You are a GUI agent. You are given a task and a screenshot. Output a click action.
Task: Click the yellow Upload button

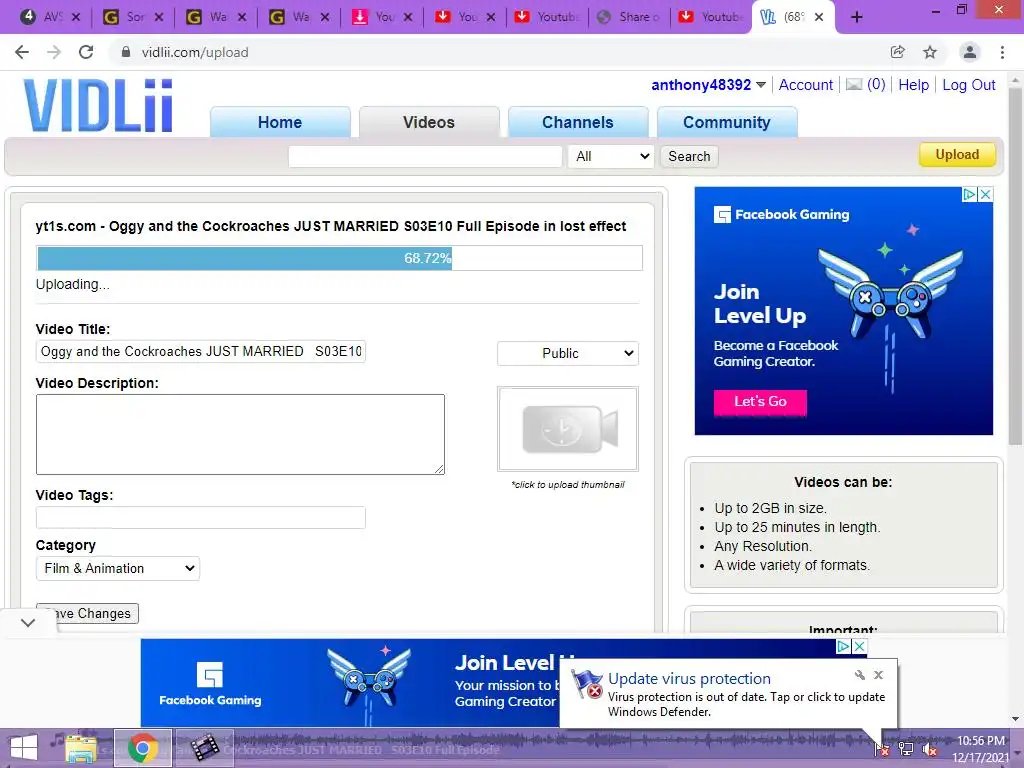coord(957,155)
